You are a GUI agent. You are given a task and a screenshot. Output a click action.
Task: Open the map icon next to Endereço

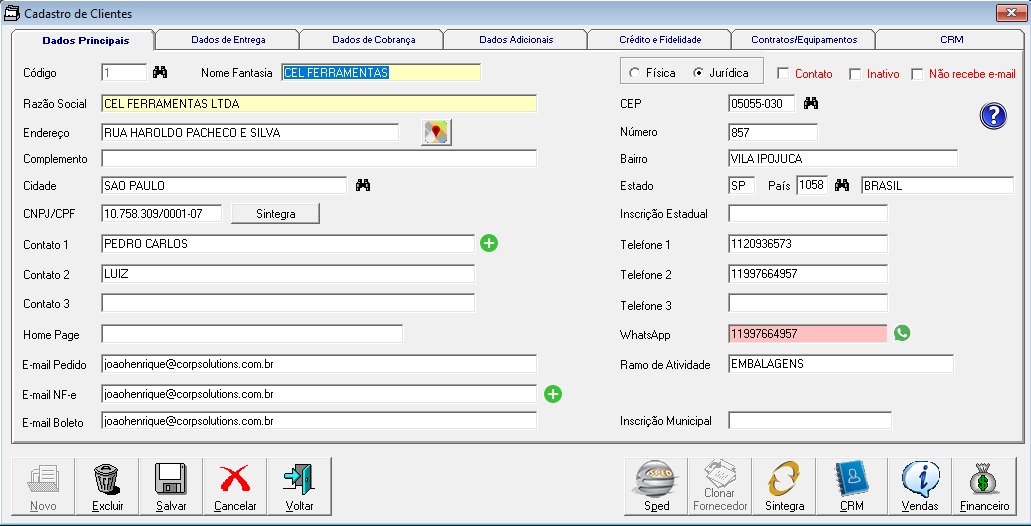(436, 133)
